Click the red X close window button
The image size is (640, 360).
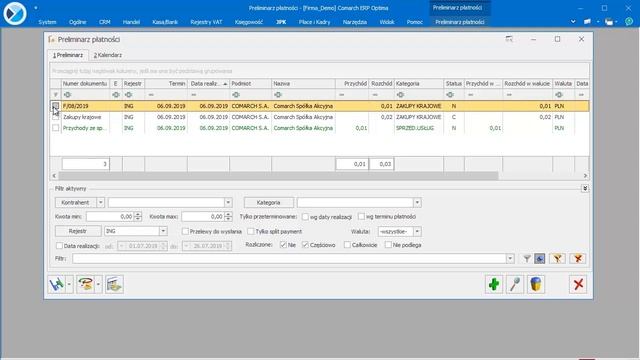click(578, 284)
